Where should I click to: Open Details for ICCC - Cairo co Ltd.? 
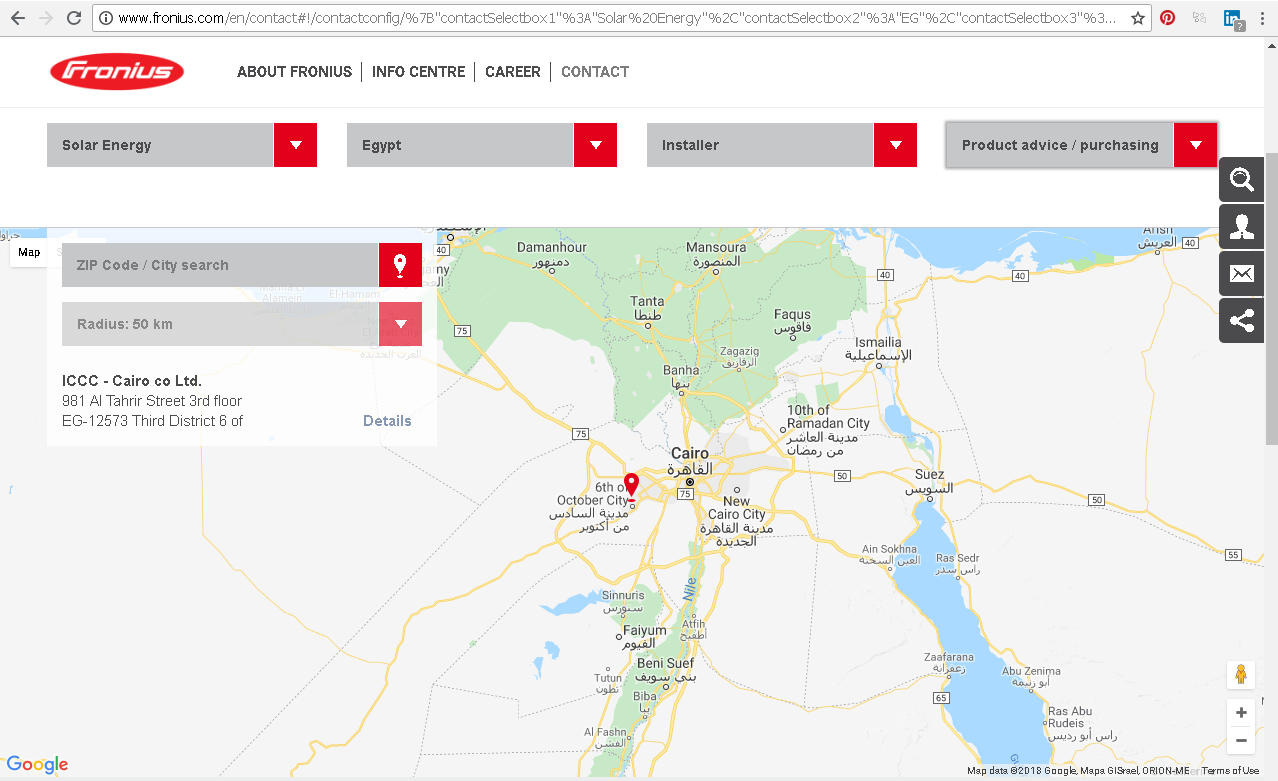point(387,421)
